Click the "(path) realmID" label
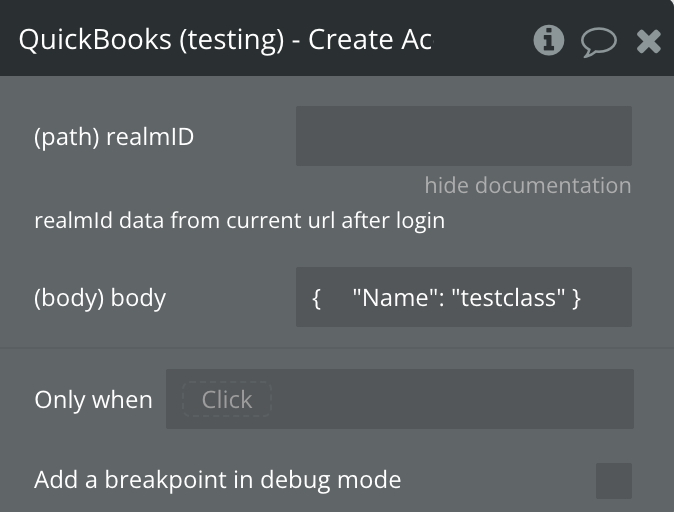The width and height of the screenshot is (674, 512). coord(114,137)
